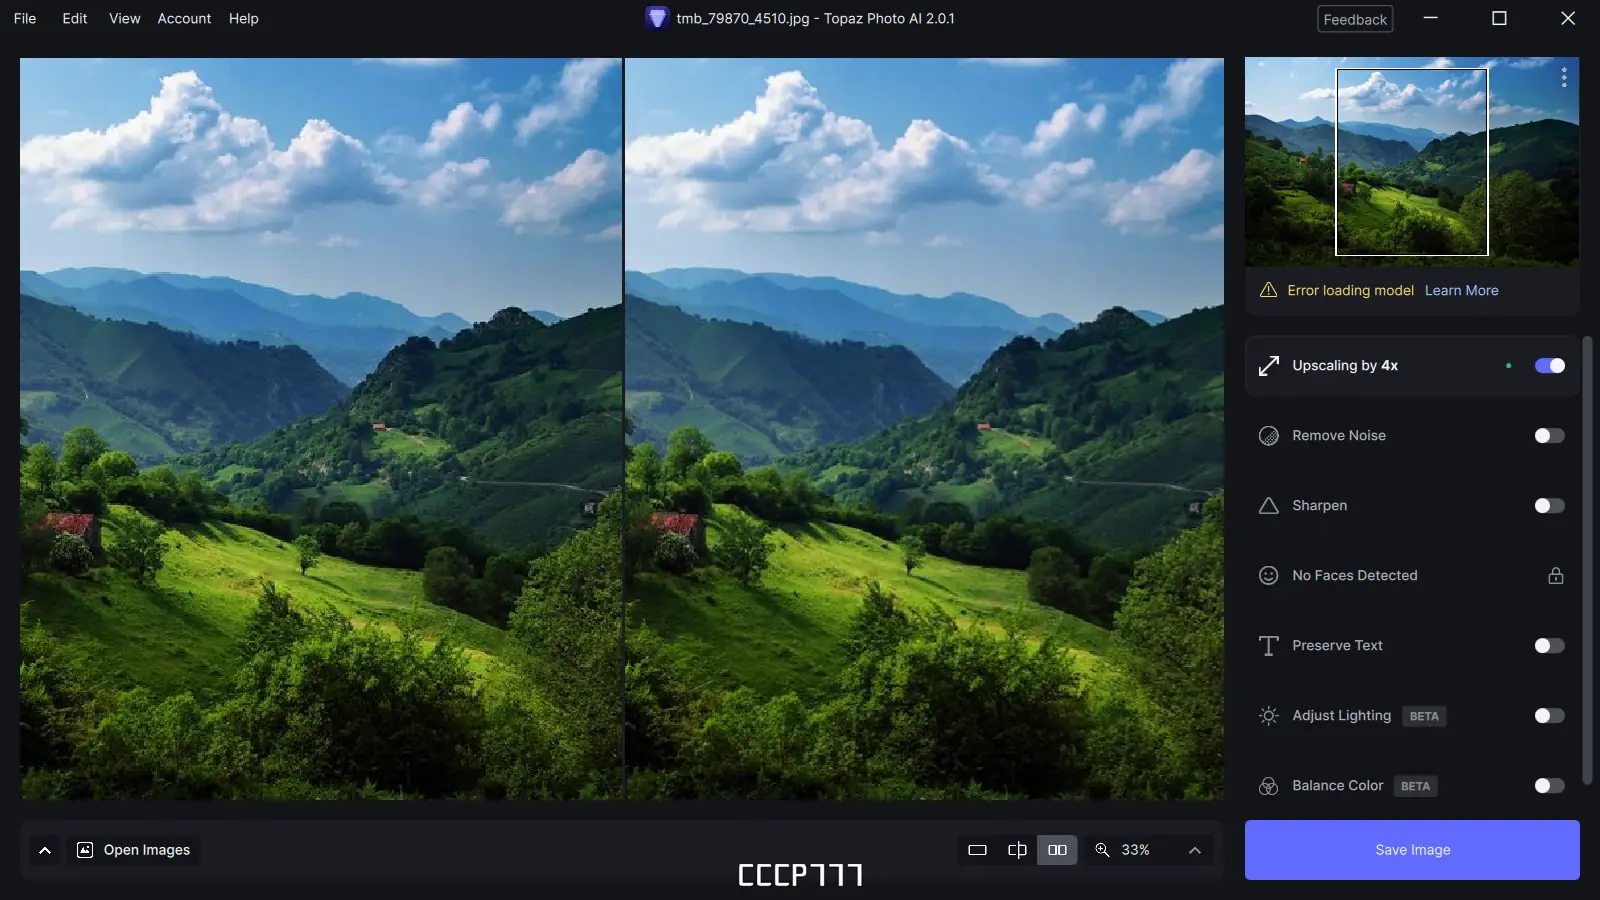This screenshot has width=1600, height=900.
Task: Click the Save Image button
Action: pos(1412,850)
